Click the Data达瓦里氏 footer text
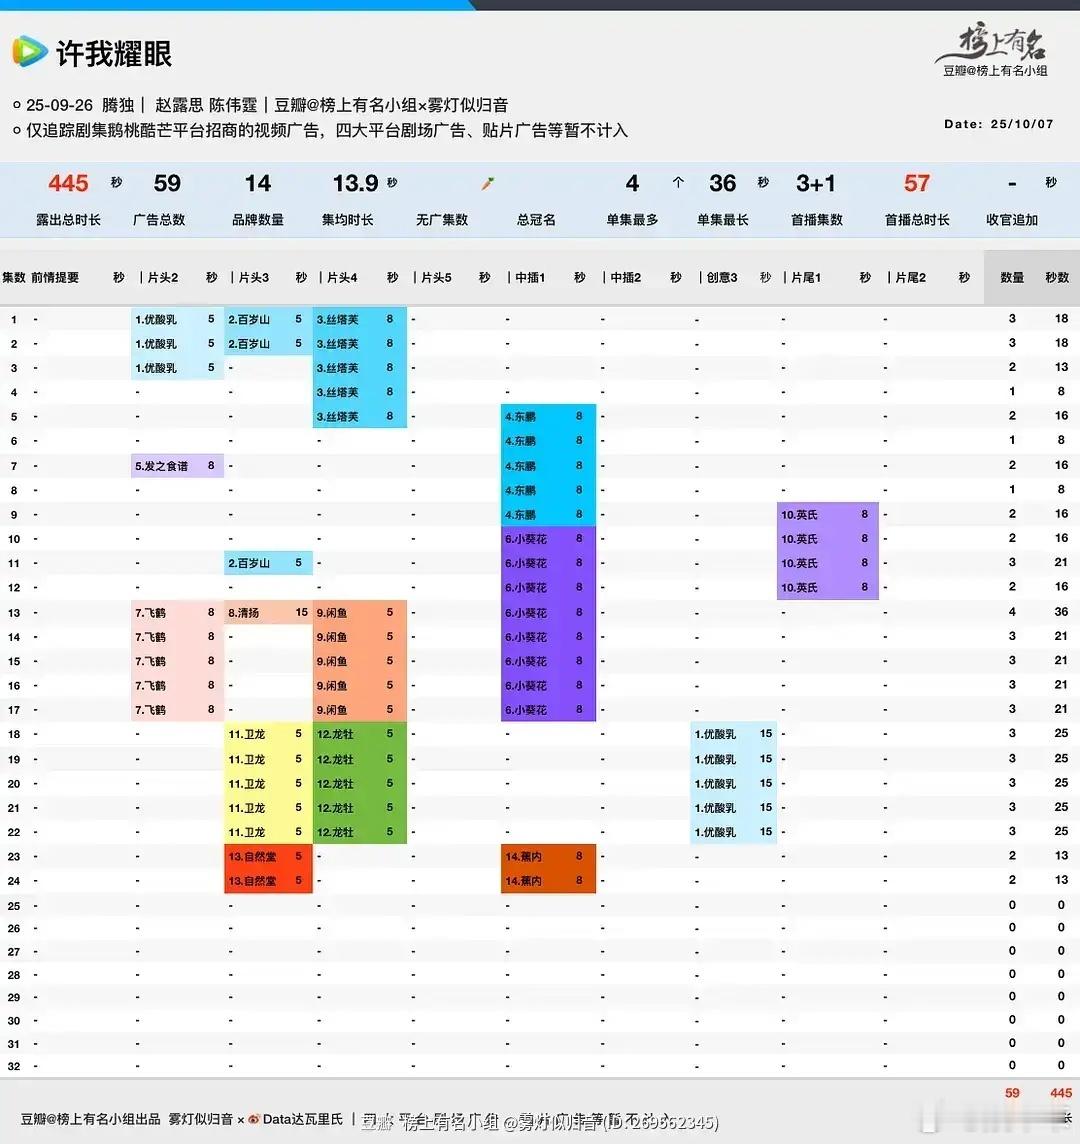Screen dimensions: 1080x1144 (x=302, y=1119)
